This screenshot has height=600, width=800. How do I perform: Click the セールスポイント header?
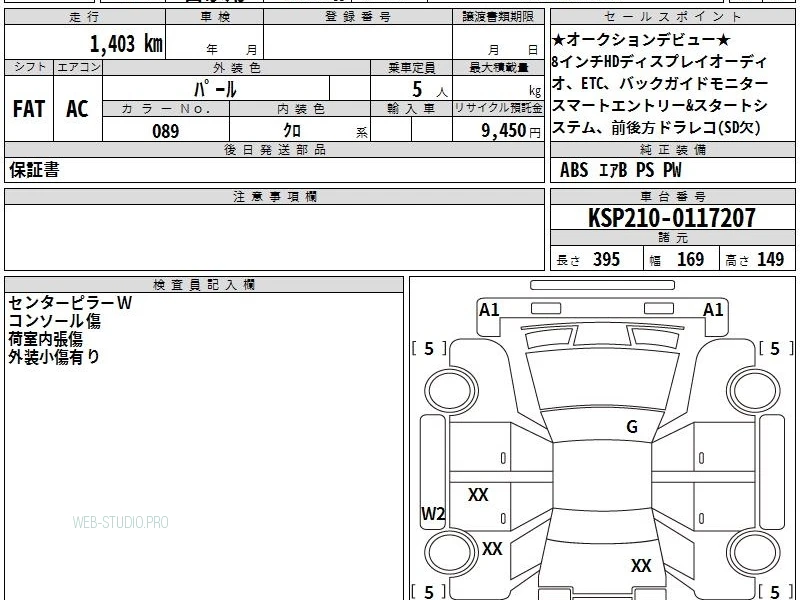coord(672,17)
